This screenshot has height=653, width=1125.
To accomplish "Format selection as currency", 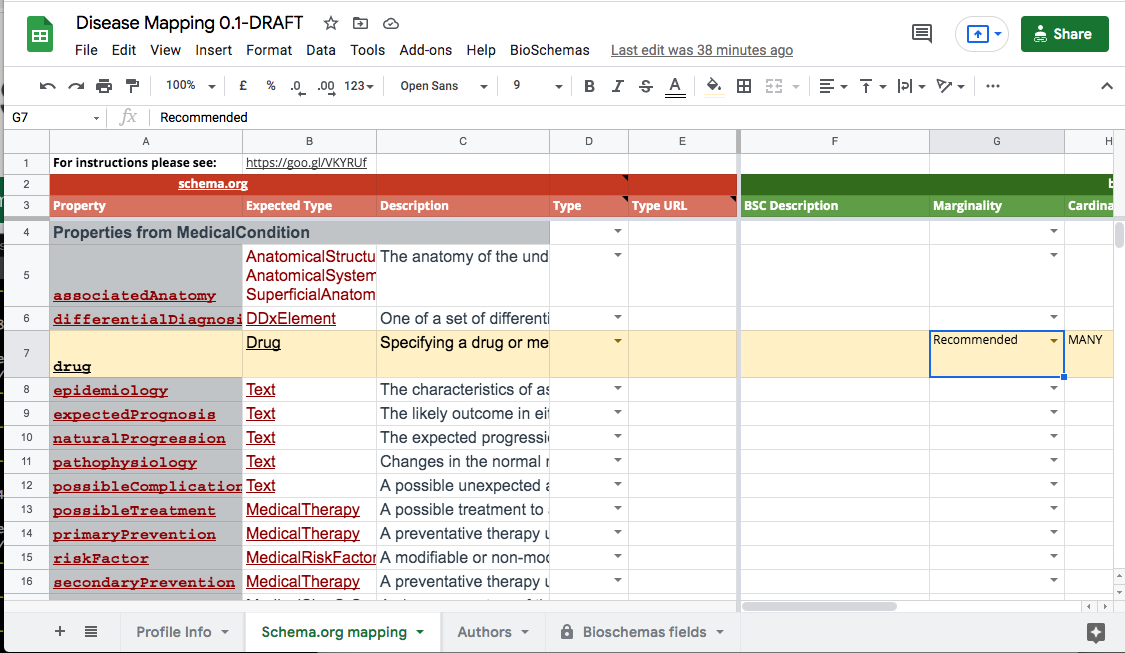I will pyautogui.click(x=242, y=86).
